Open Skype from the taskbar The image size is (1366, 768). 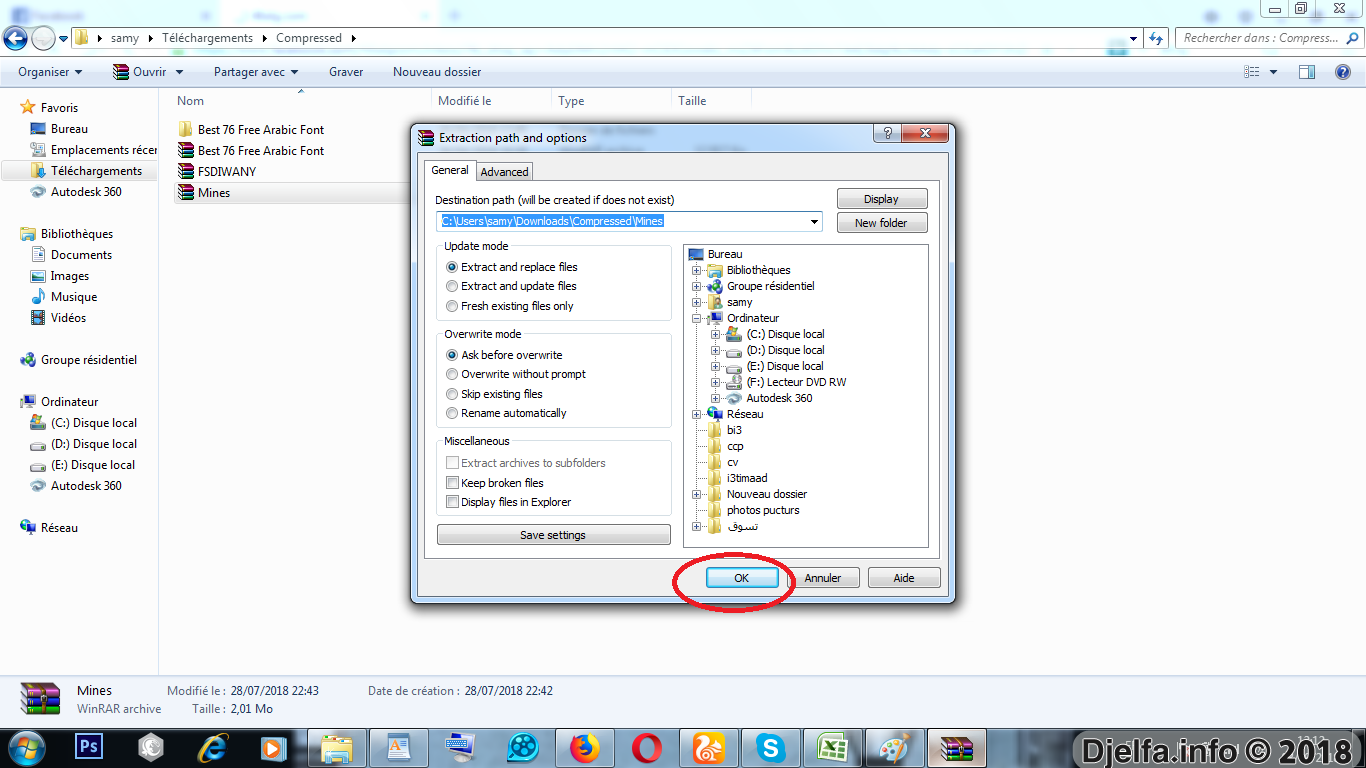click(770, 747)
